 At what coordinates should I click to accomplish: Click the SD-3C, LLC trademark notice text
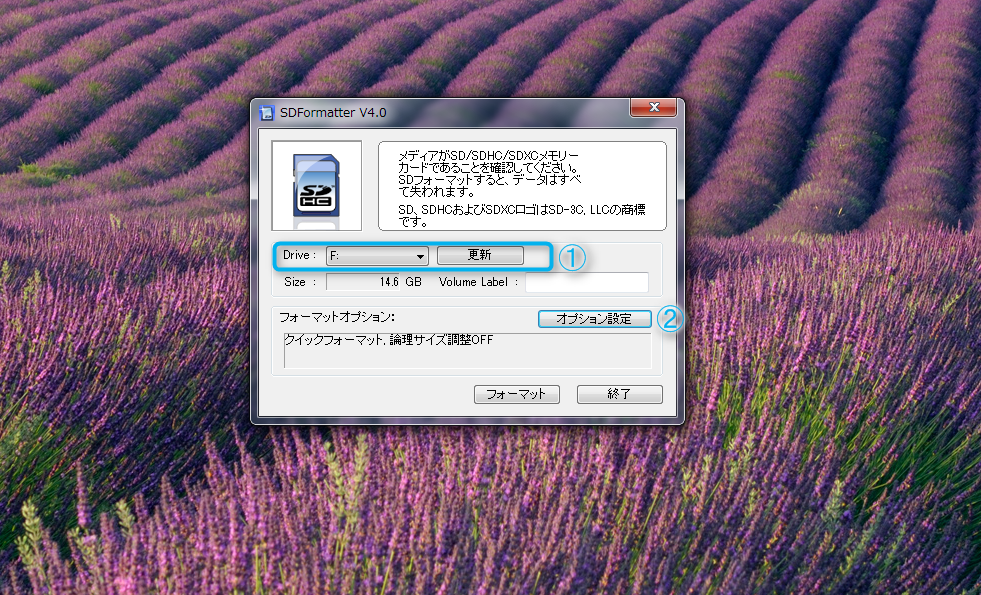(521, 215)
